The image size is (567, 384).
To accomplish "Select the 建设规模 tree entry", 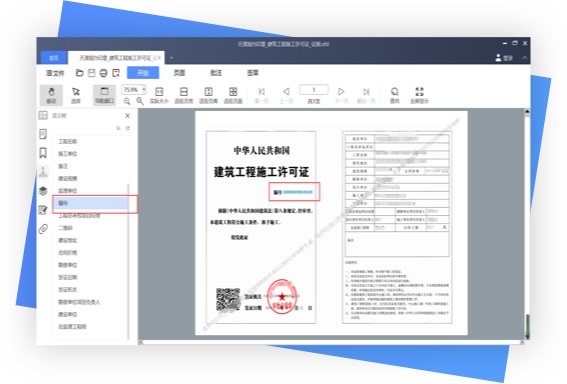I will tap(68, 178).
